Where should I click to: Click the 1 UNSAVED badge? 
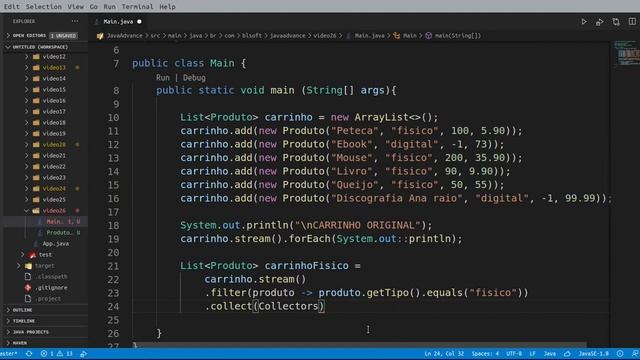point(63,36)
